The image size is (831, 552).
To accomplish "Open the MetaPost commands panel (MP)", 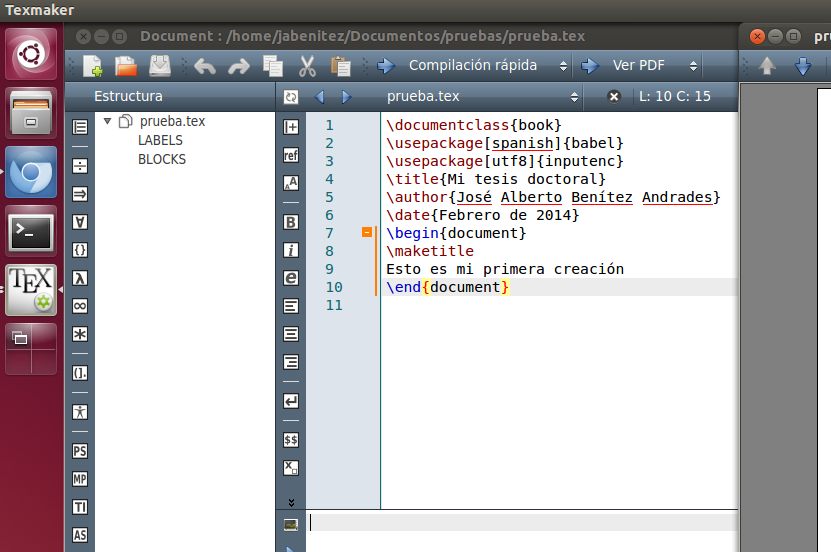I will (80, 479).
